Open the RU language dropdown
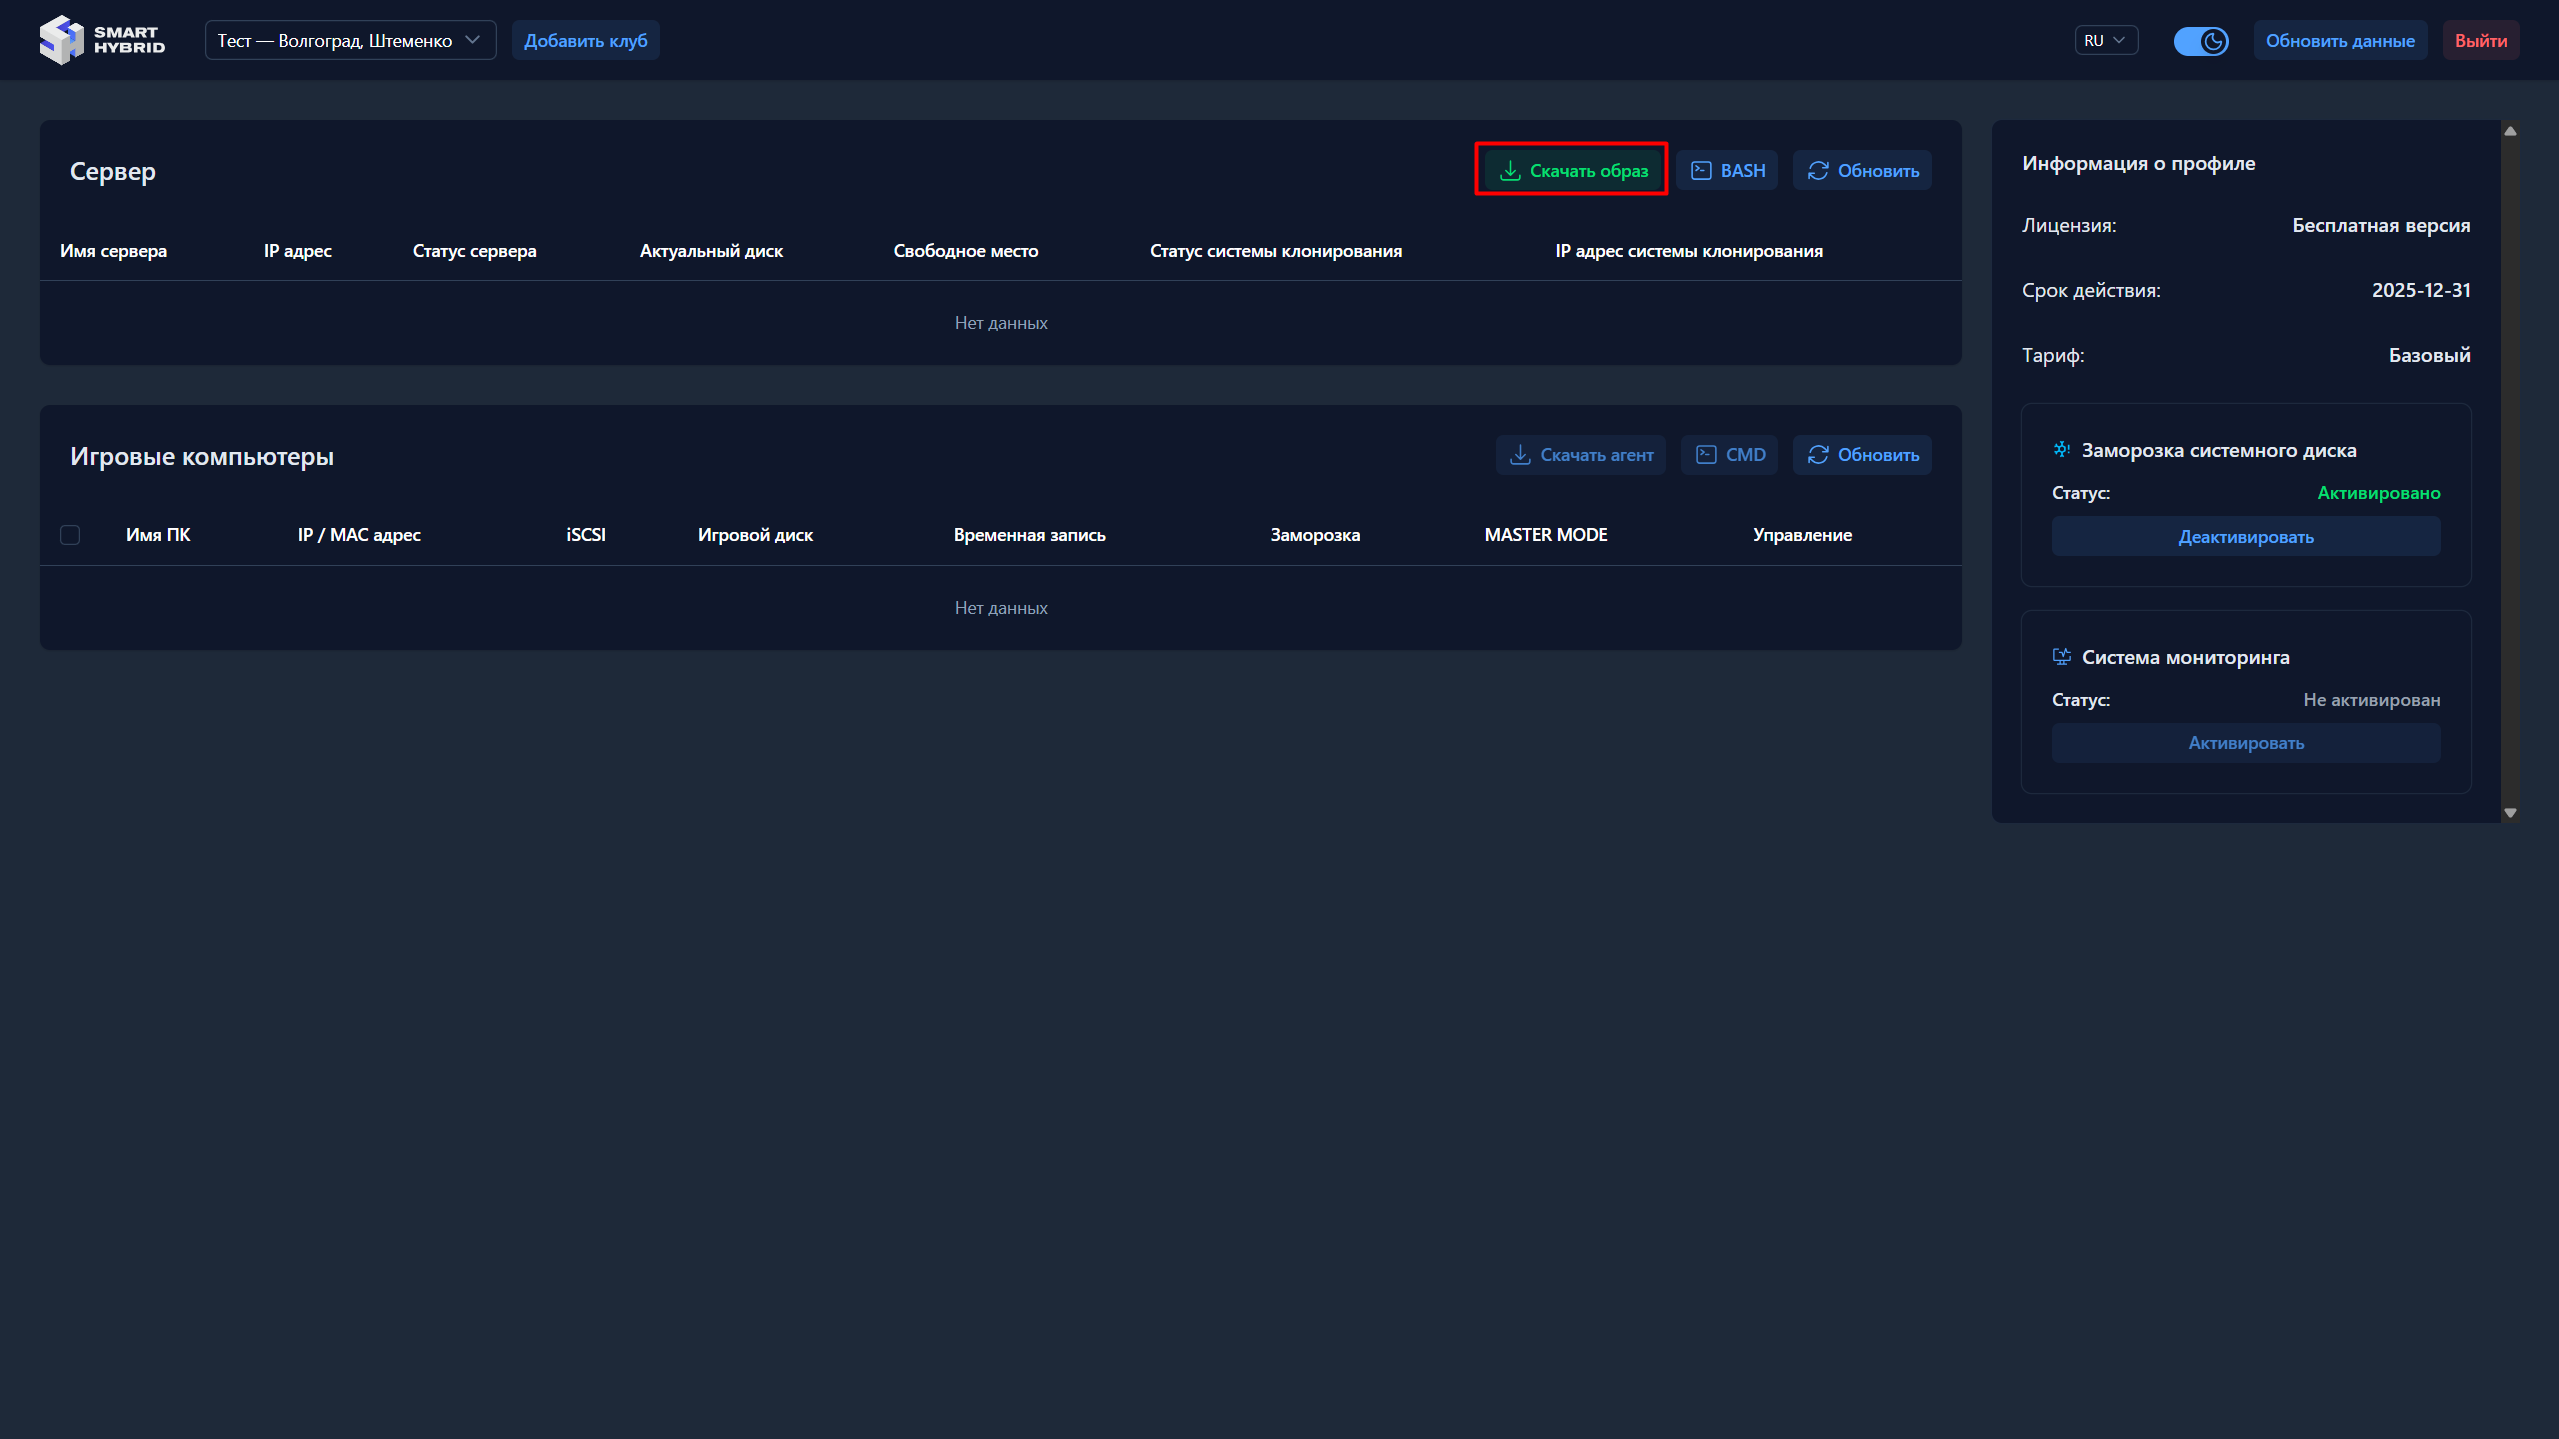 (2105, 41)
